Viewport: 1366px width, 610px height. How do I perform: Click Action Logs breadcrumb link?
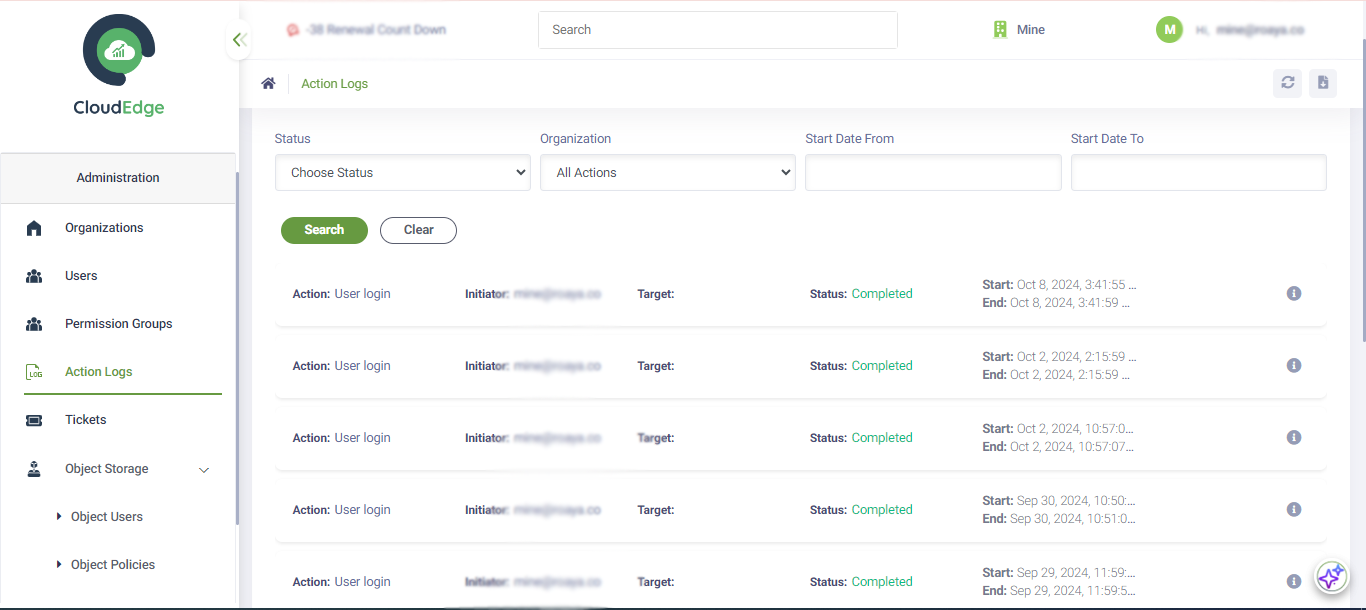click(335, 84)
